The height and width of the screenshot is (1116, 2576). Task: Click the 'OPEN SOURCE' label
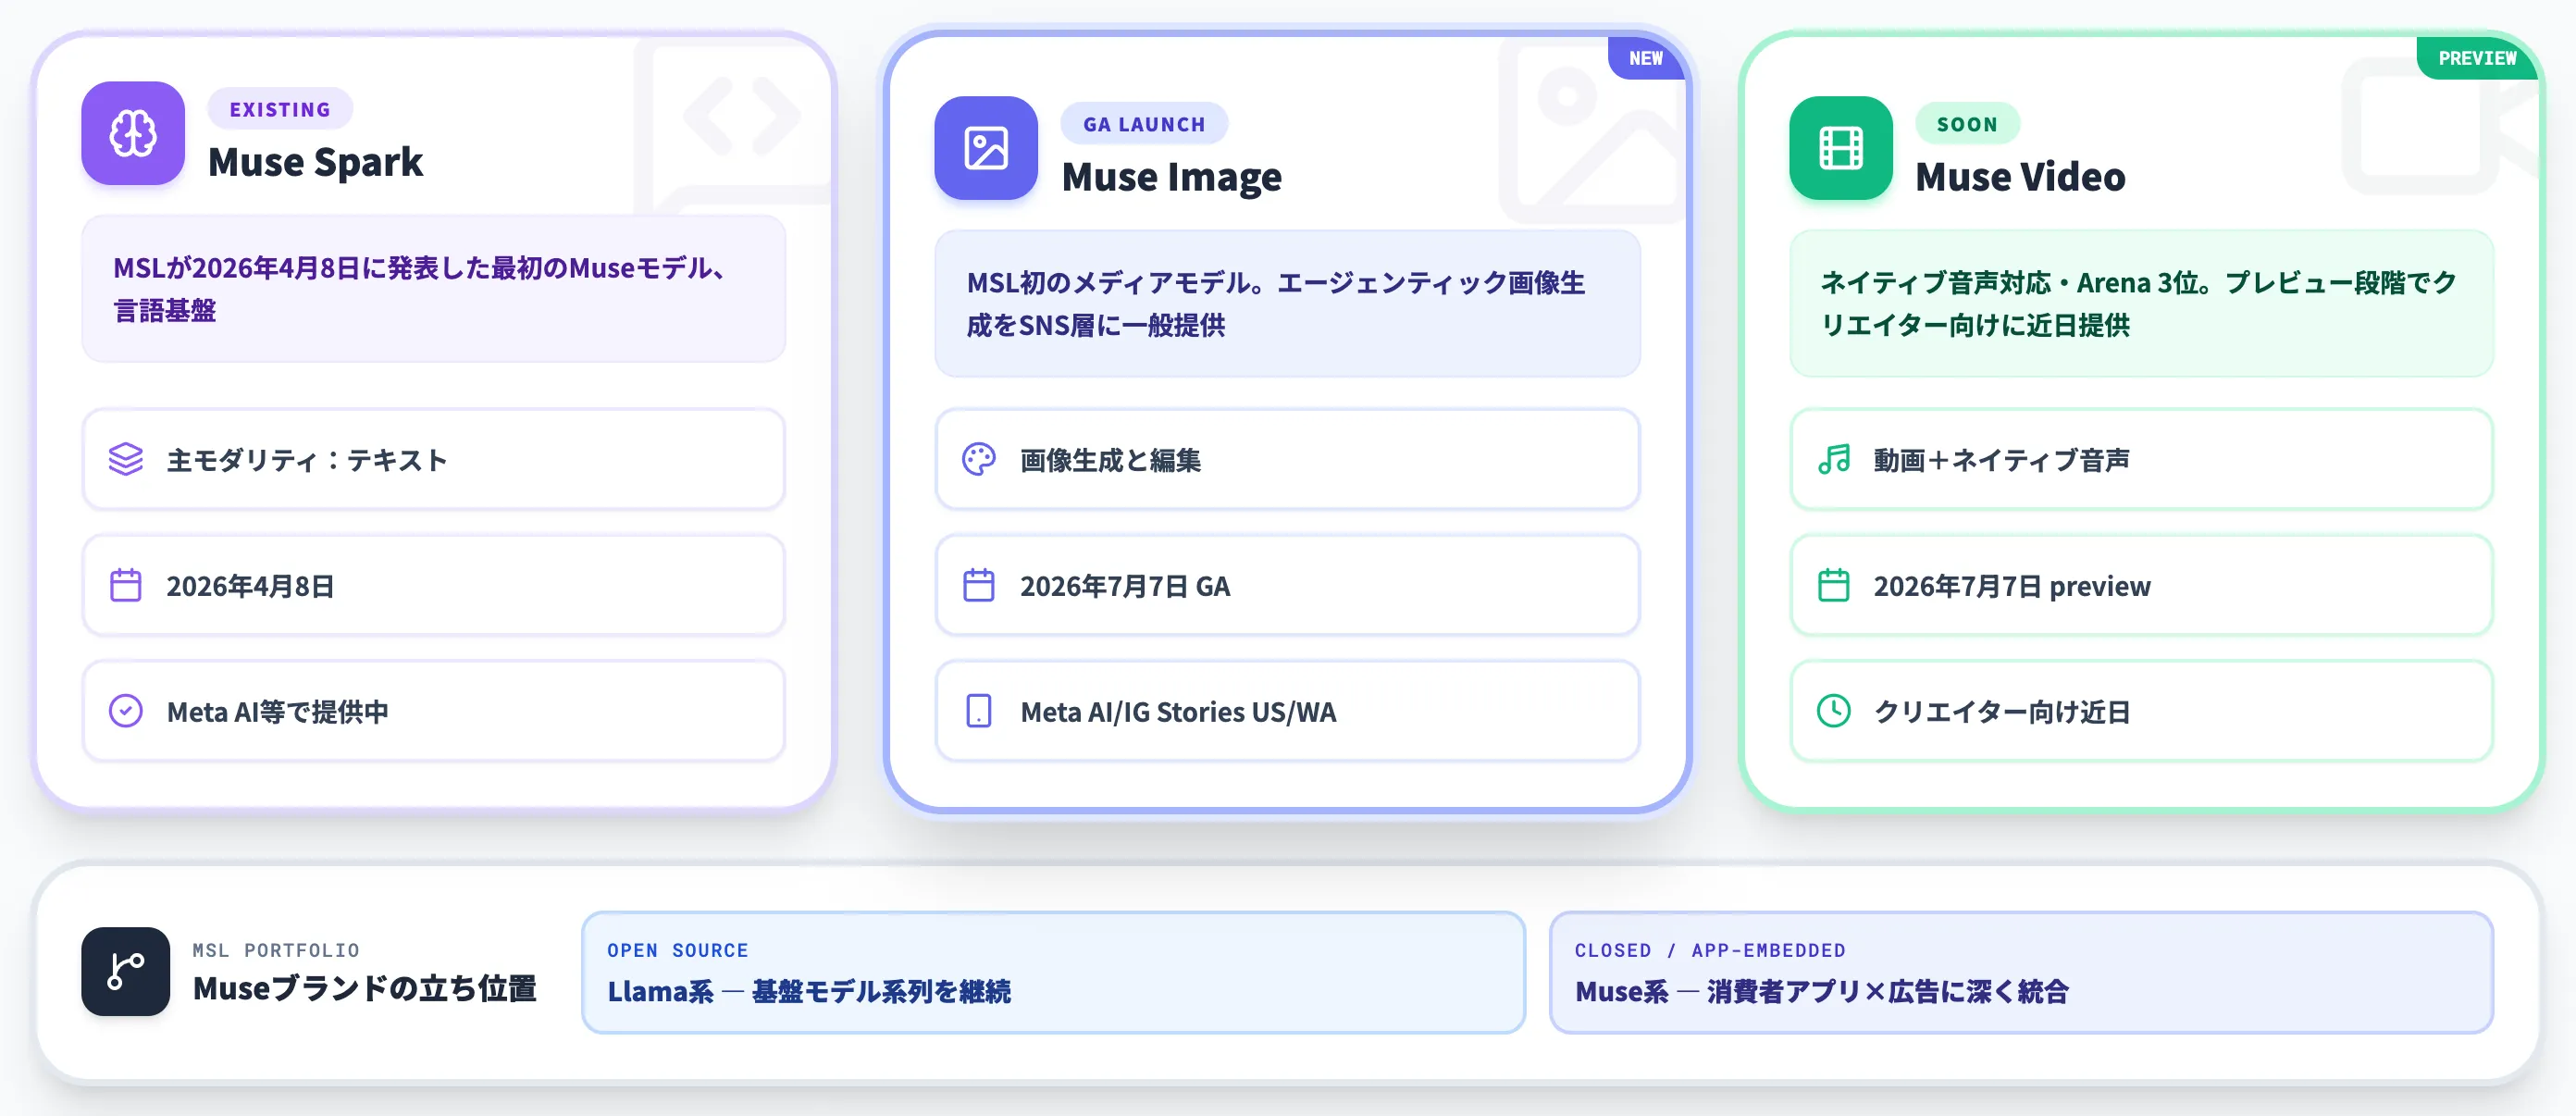point(678,950)
